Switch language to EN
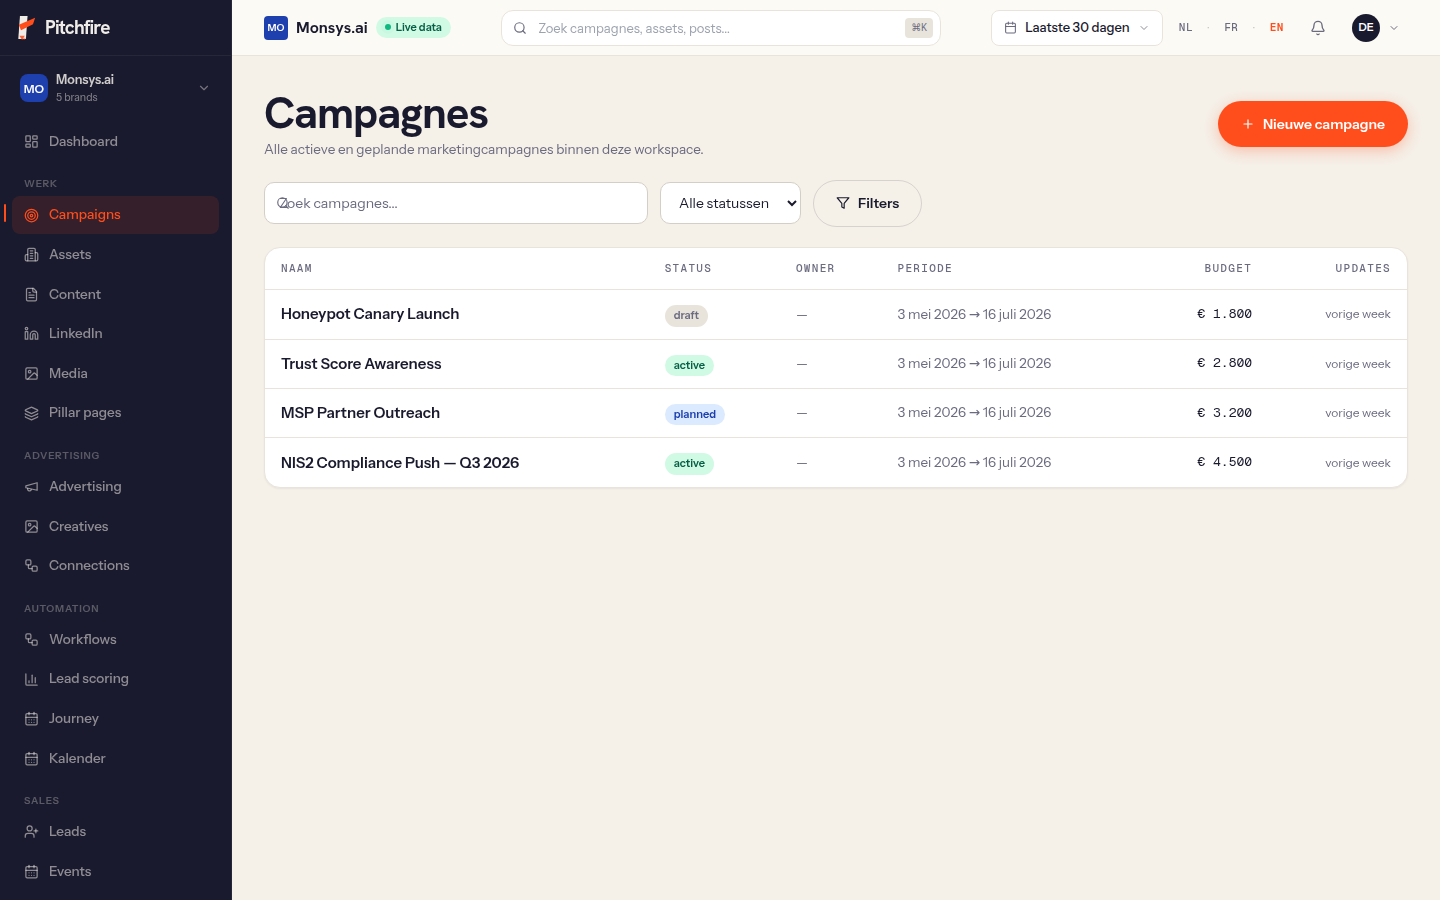 [x=1277, y=28]
